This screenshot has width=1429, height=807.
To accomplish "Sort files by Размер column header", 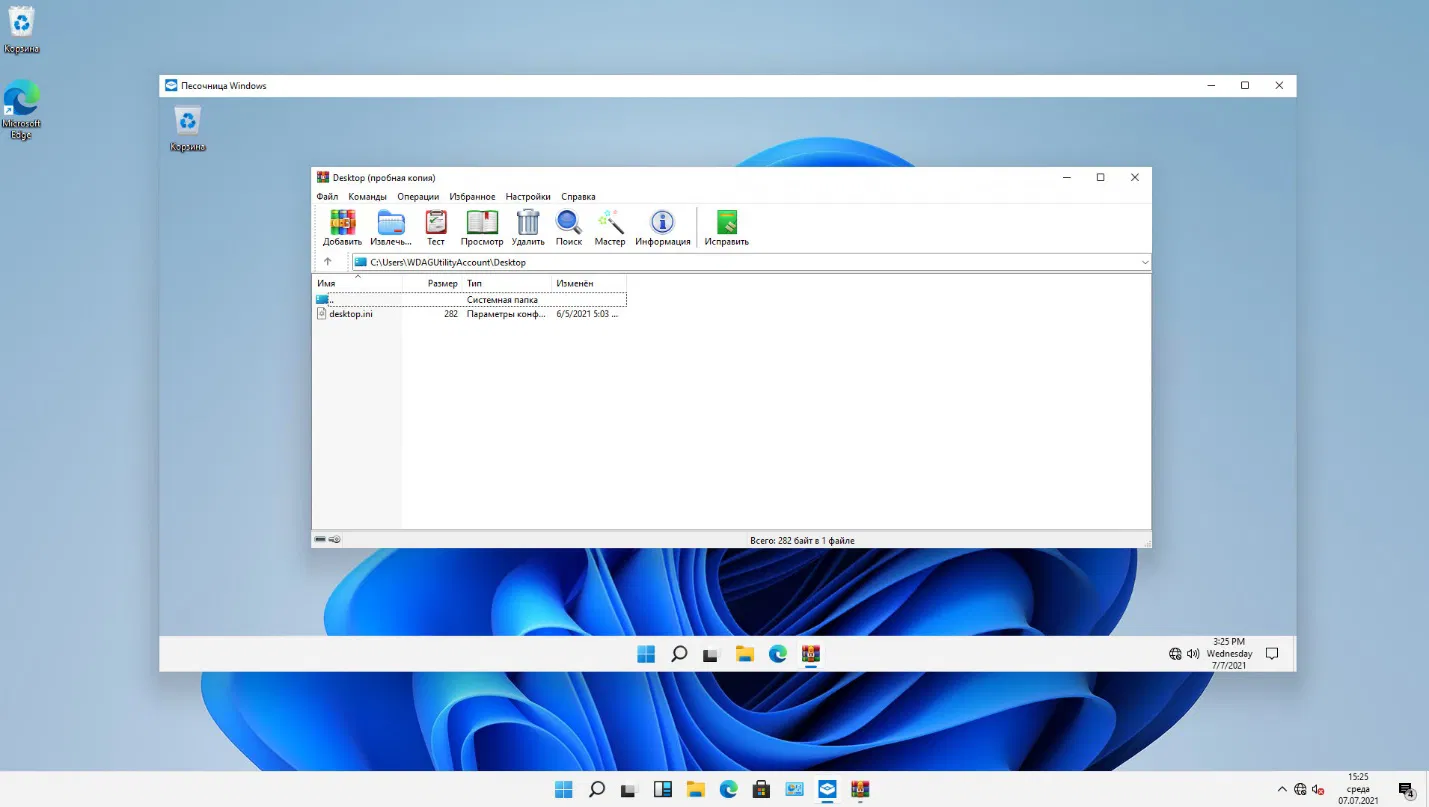I will (x=442, y=284).
